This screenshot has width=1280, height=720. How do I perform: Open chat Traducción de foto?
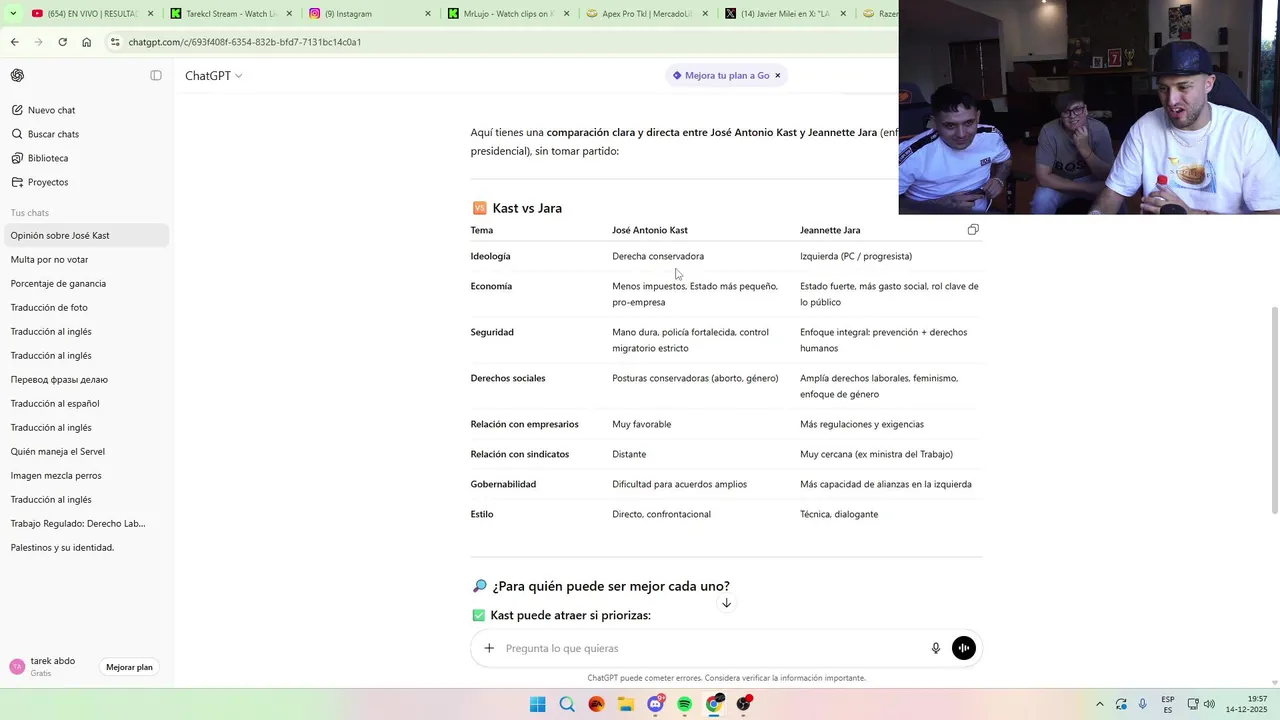[87, 308]
